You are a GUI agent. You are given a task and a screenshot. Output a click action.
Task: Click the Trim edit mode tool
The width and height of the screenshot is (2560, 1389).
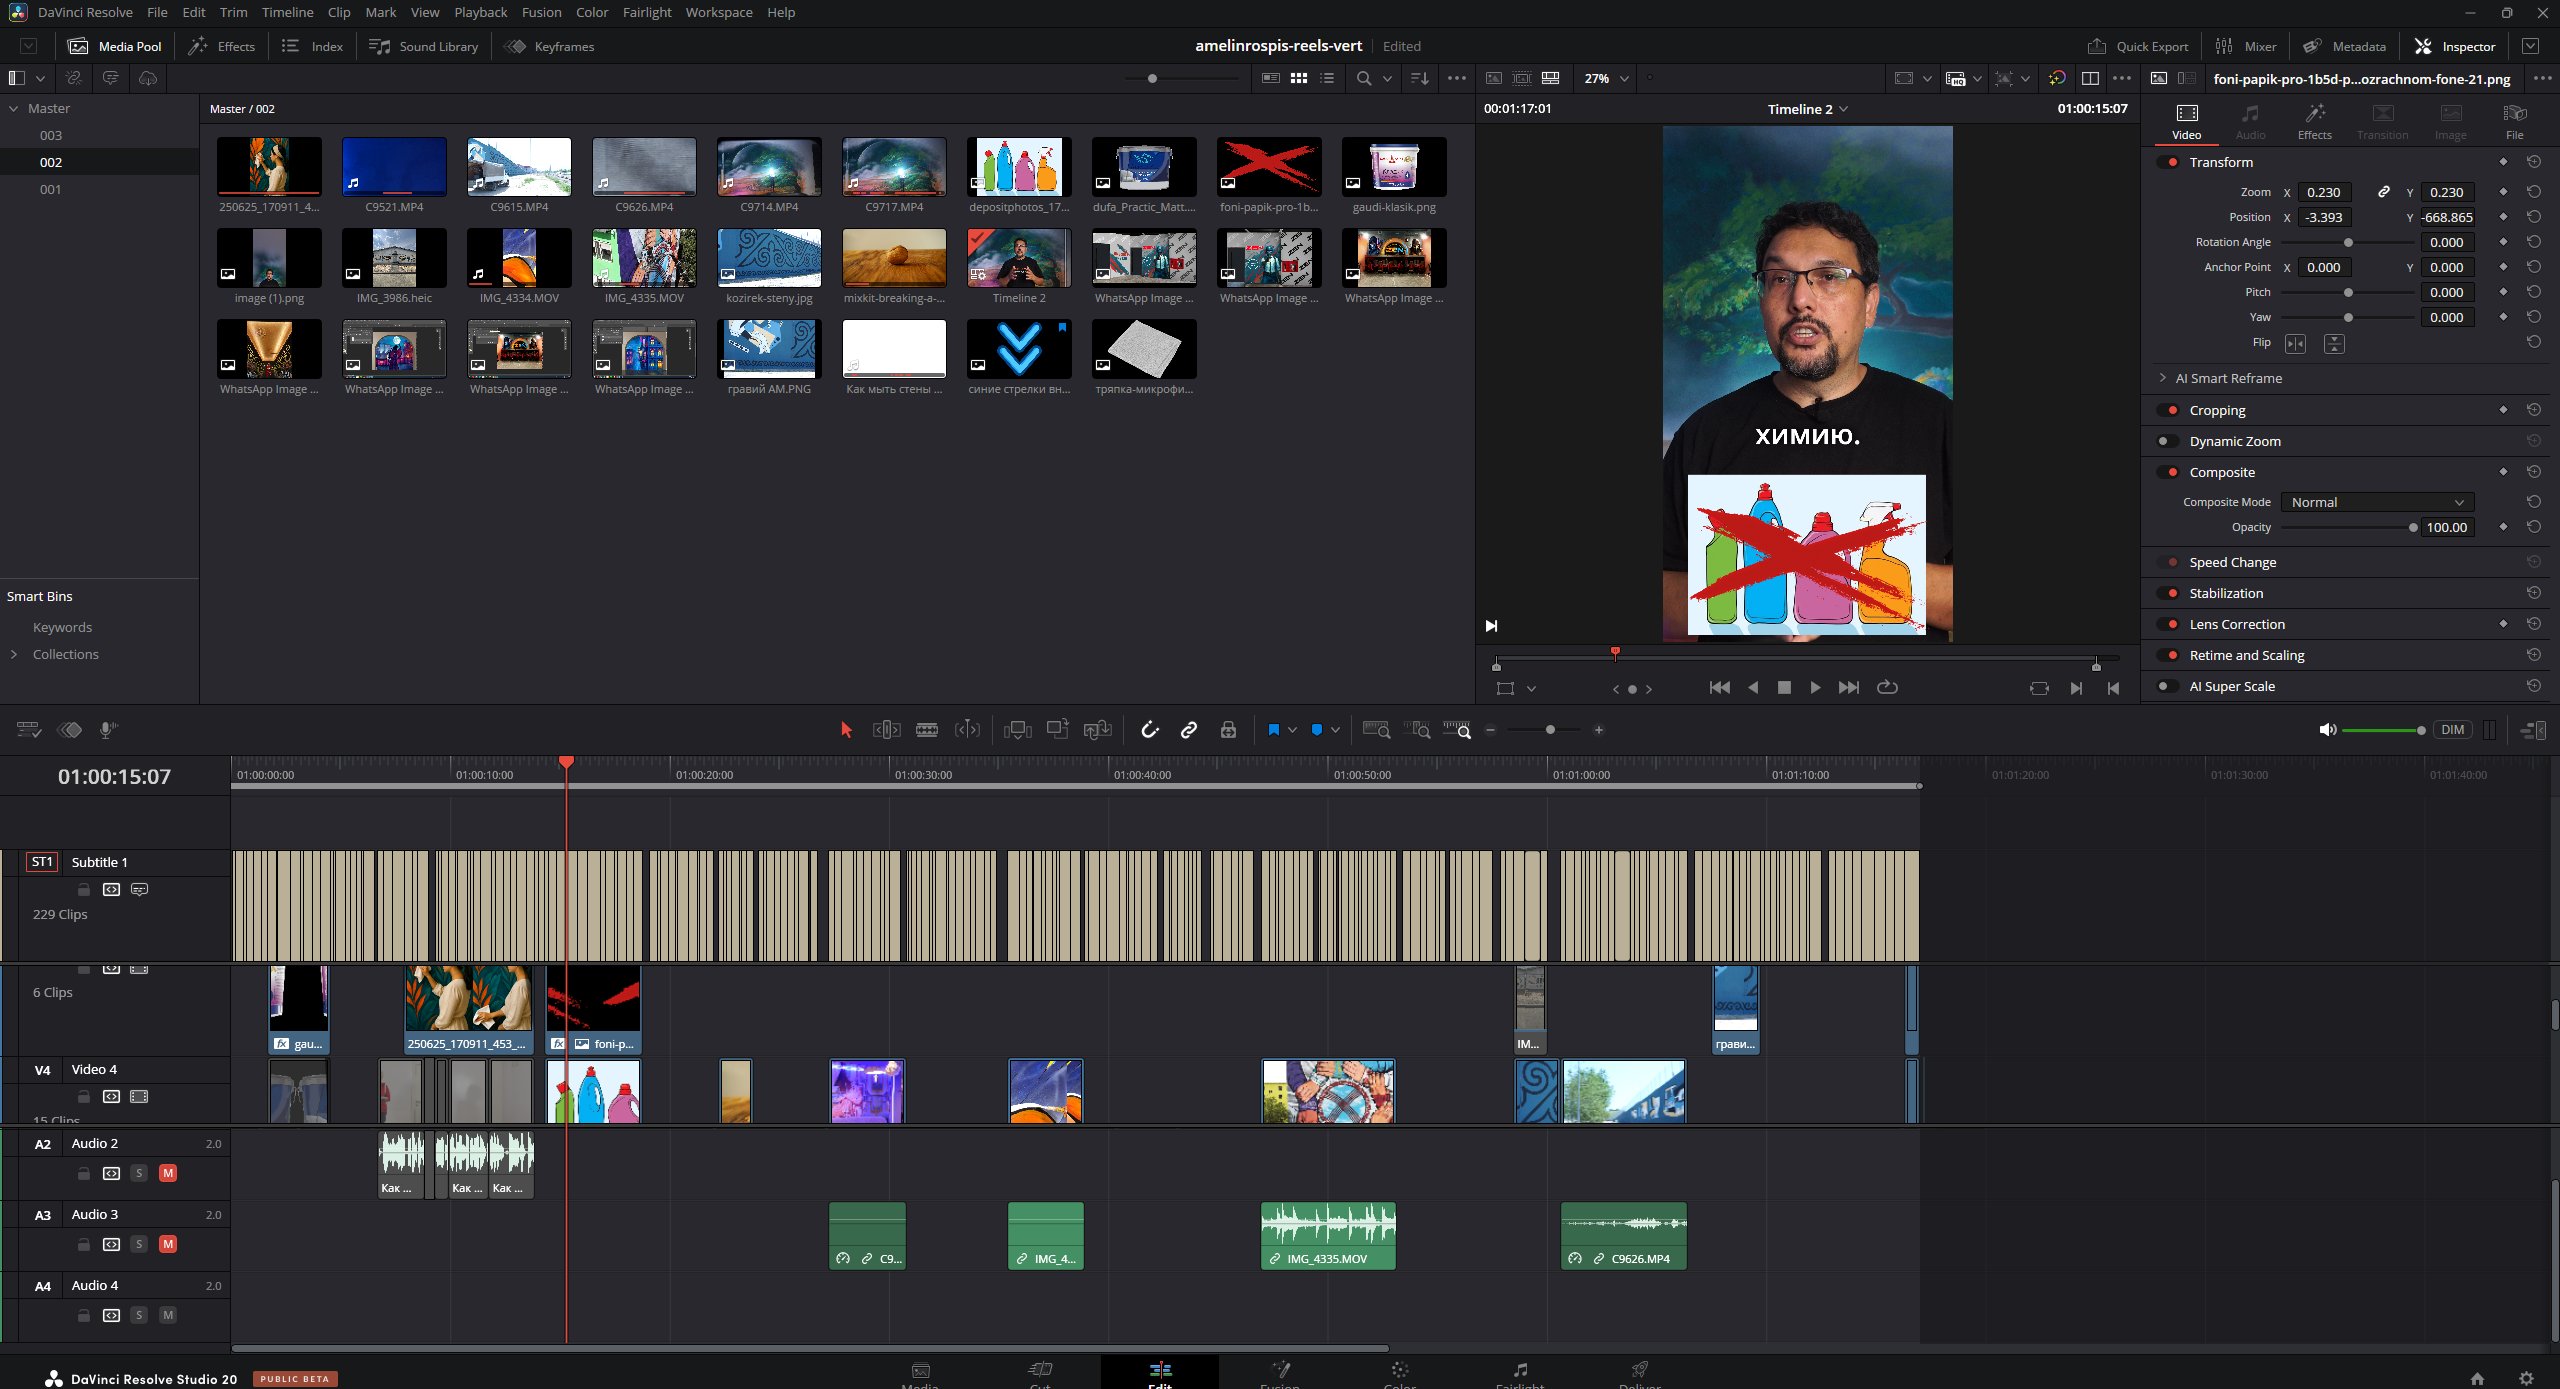point(886,730)
